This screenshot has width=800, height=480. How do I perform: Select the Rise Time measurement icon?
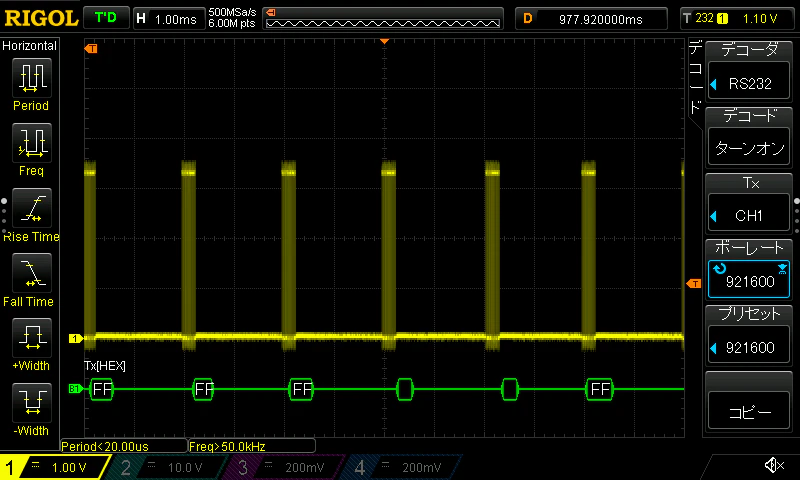coord(31,208)
